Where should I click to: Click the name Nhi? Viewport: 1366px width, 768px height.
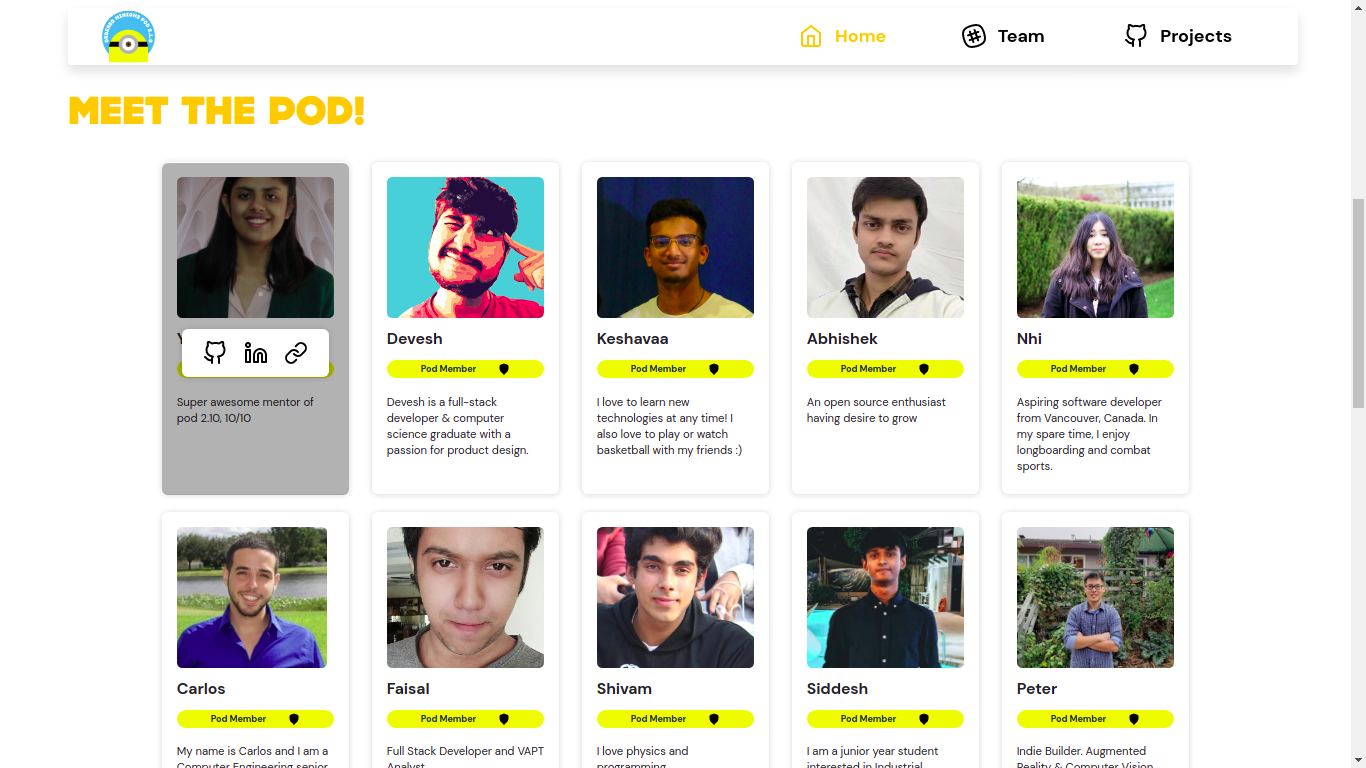[1029, 339]
